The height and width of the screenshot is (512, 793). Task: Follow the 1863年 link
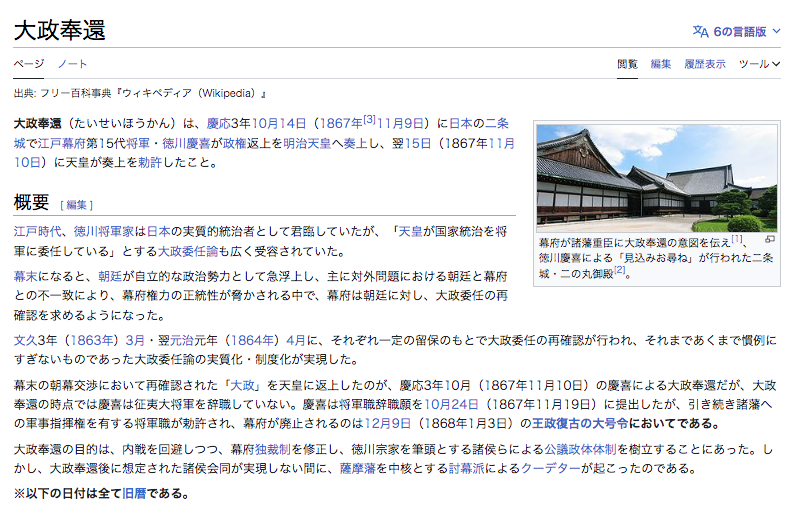point(93,340)
